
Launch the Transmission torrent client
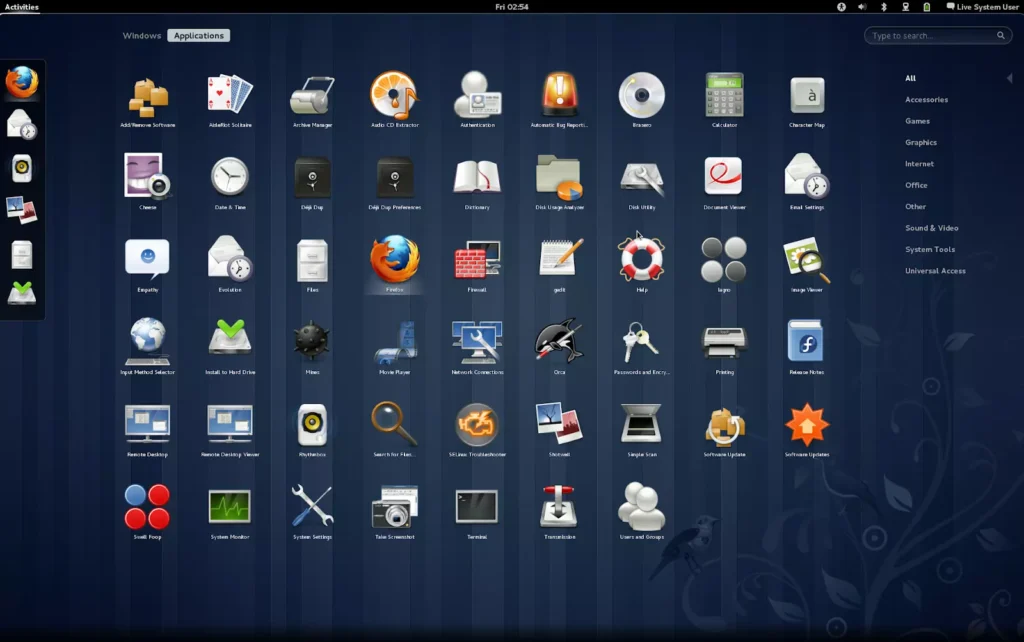pos(559,507)
